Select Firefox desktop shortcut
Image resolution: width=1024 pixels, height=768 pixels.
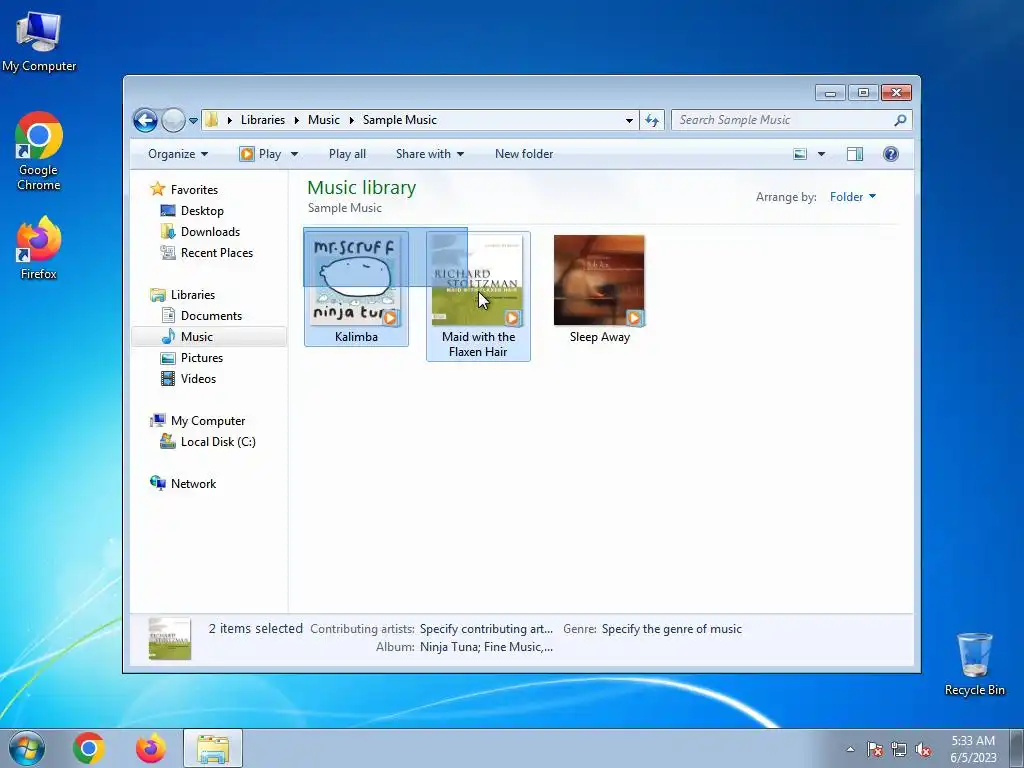coord(39,249)
